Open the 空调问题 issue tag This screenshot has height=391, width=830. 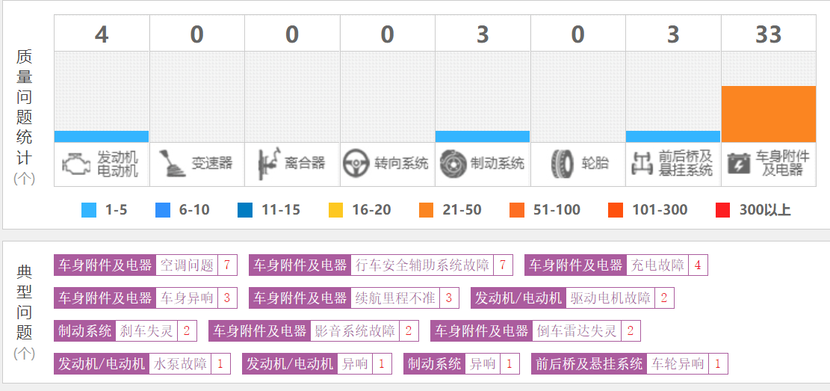coord(146,265)
